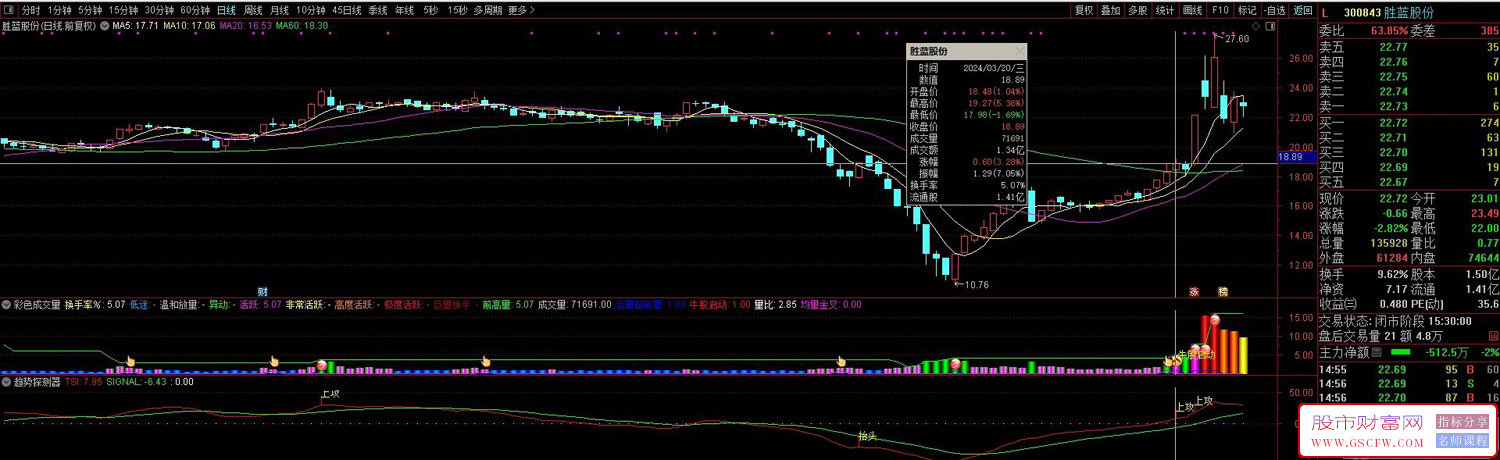Click the 名师课程 link
Screen dimensions: 1500x460
pyautogui.click(x=1463, y=441)
